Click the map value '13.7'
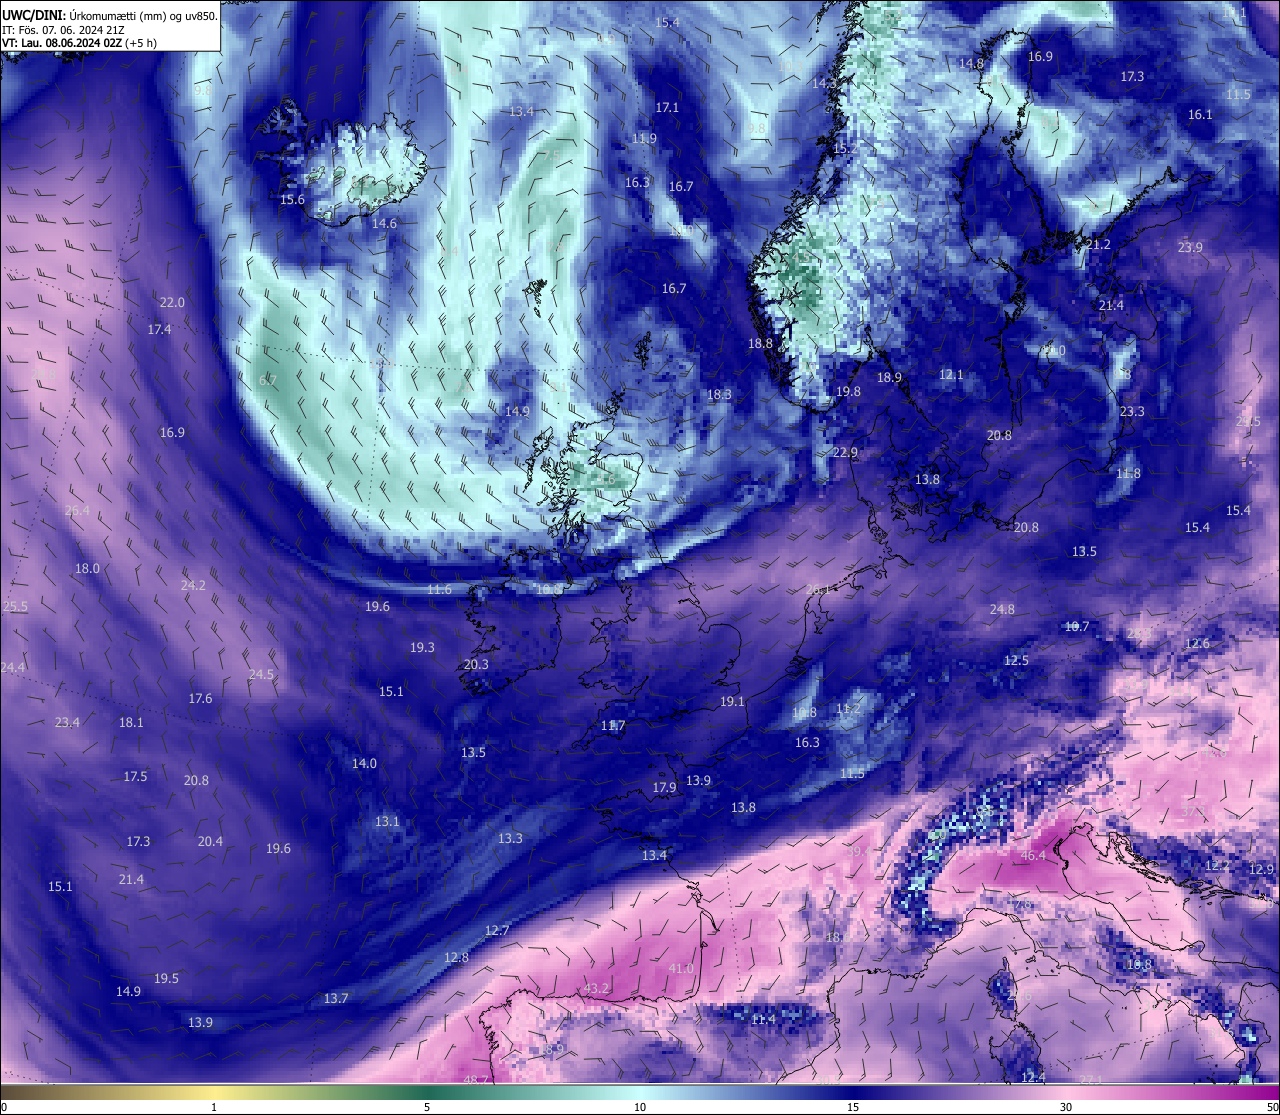This screenshot has width=1280, height=1115. (x=336, y=998)
